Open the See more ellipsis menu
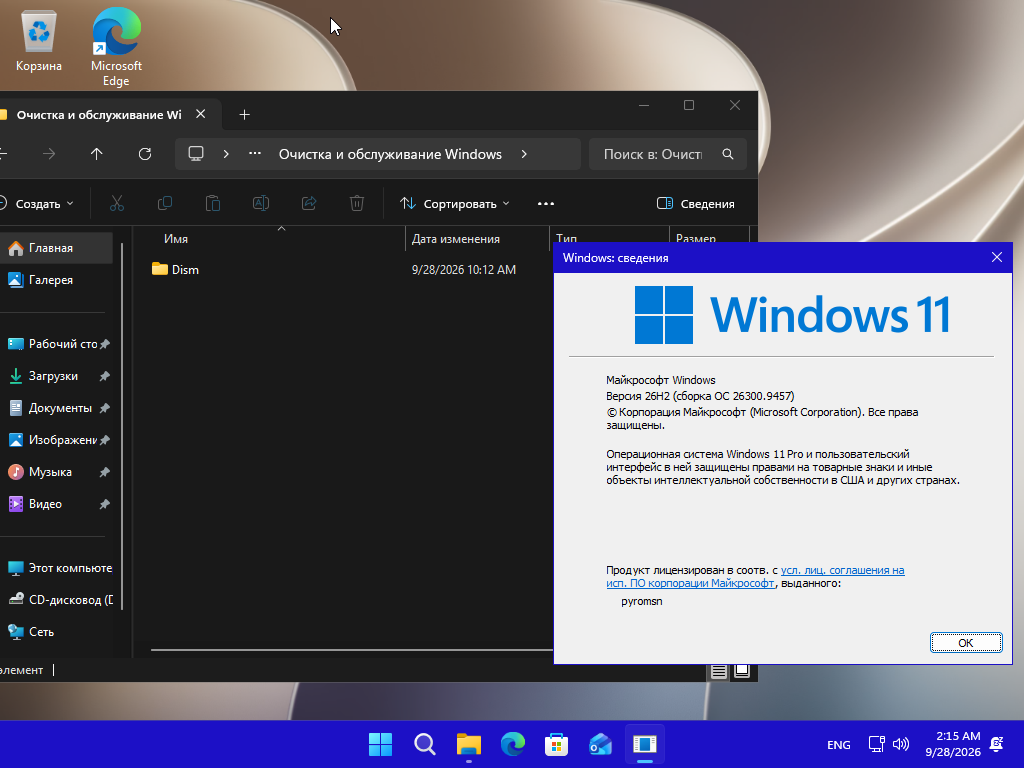 pyautogui.click(x=546, y=204)
